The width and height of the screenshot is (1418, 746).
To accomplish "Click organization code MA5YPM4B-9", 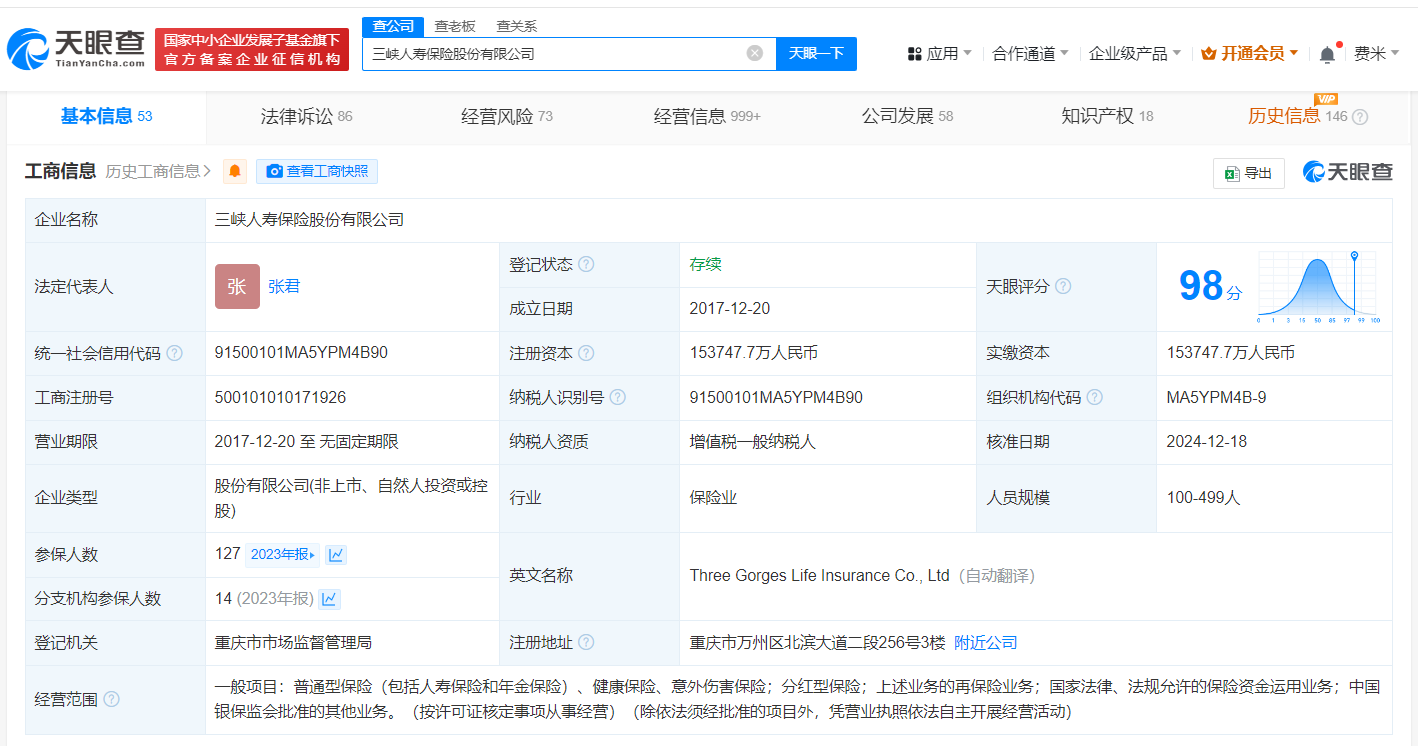I will click(x=1216, y=397).
